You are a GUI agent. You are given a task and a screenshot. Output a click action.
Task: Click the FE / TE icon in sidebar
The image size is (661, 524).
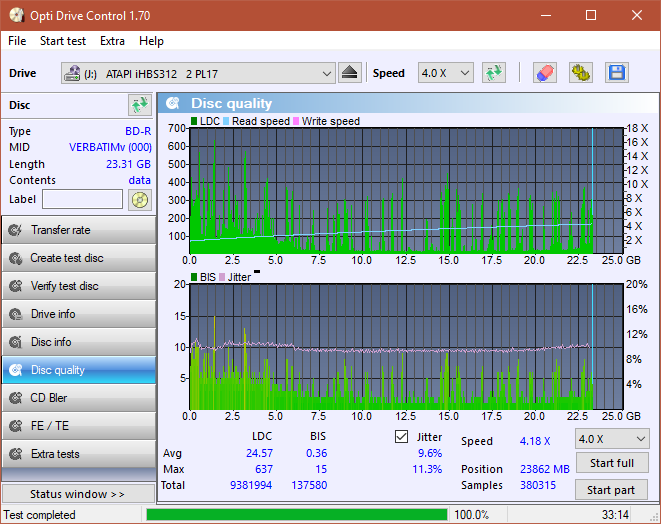click(x=16, y=426)
